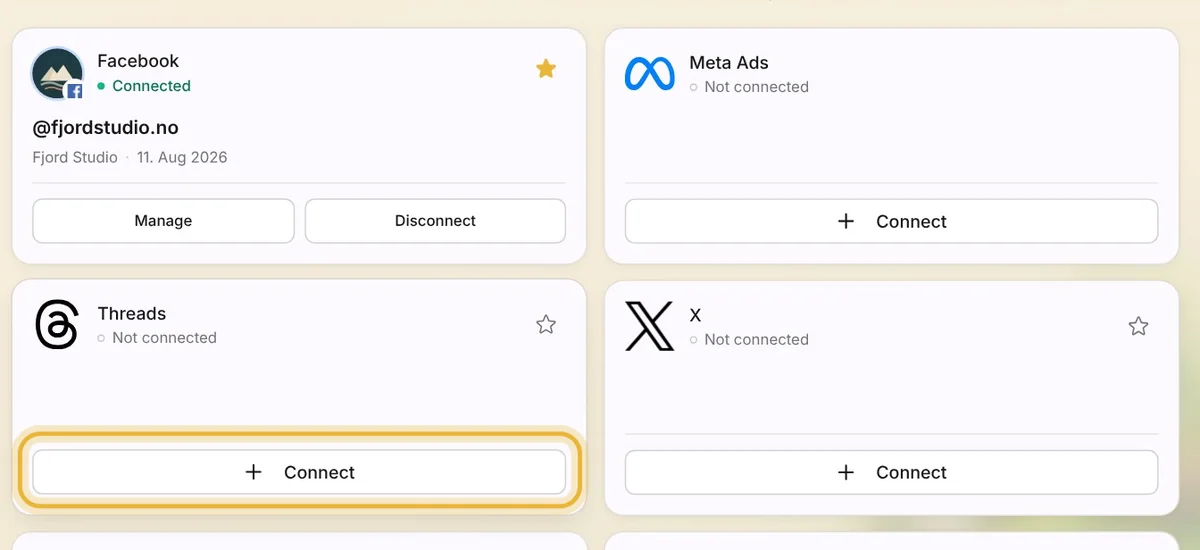Image resolution: width=1200 pixels, height=550 pixels.
Task: Click 'Not connected' under X
Action: [756, 340]
